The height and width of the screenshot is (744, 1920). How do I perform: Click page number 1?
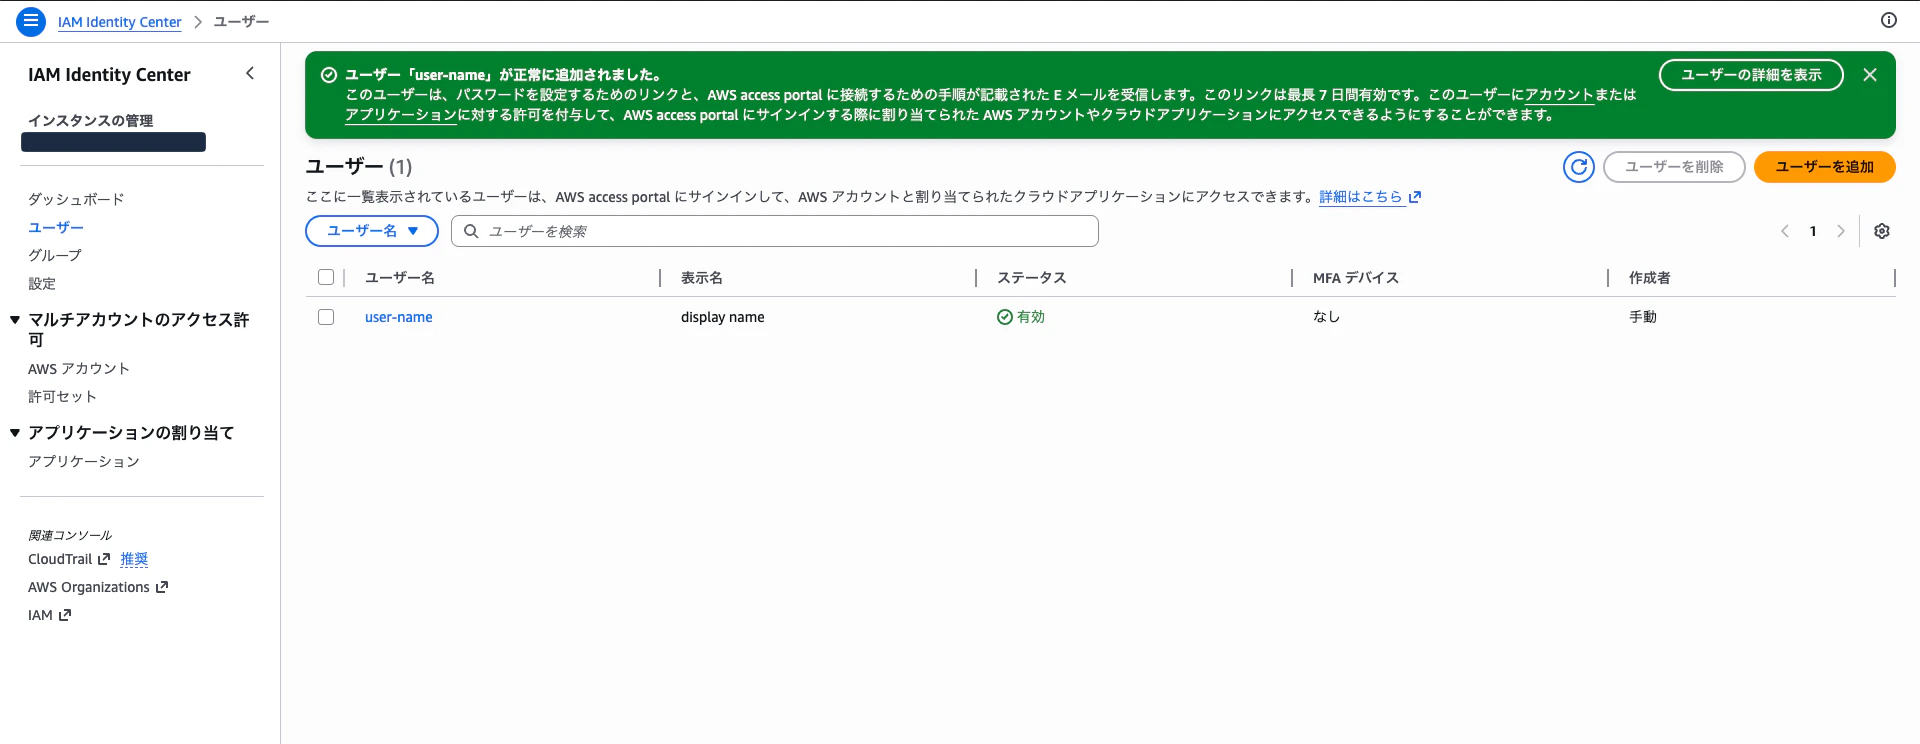(1813, 231)
